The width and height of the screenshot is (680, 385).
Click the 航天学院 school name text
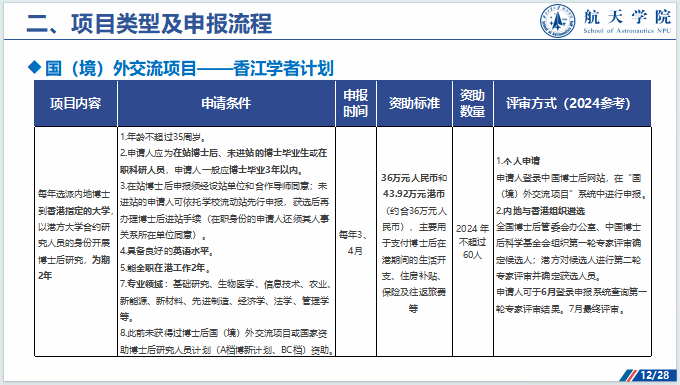click(x=627, y=16)
